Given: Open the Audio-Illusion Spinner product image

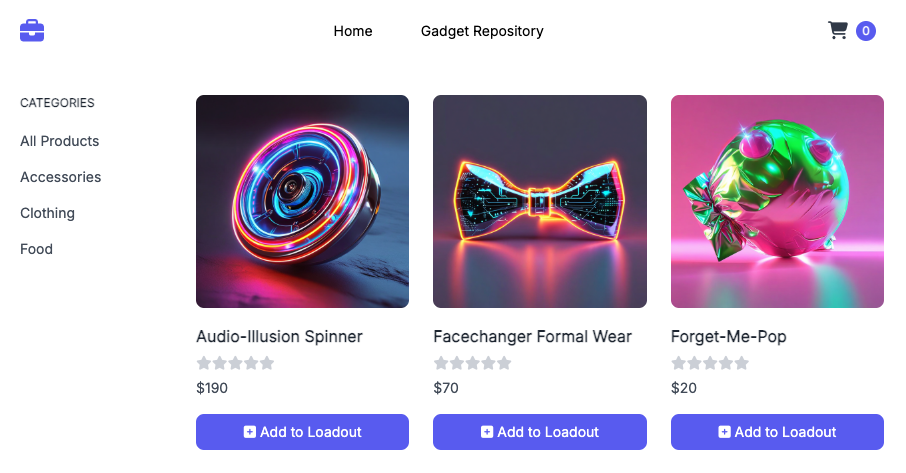Looking at the screenshot, I should [x=302, y=202].
